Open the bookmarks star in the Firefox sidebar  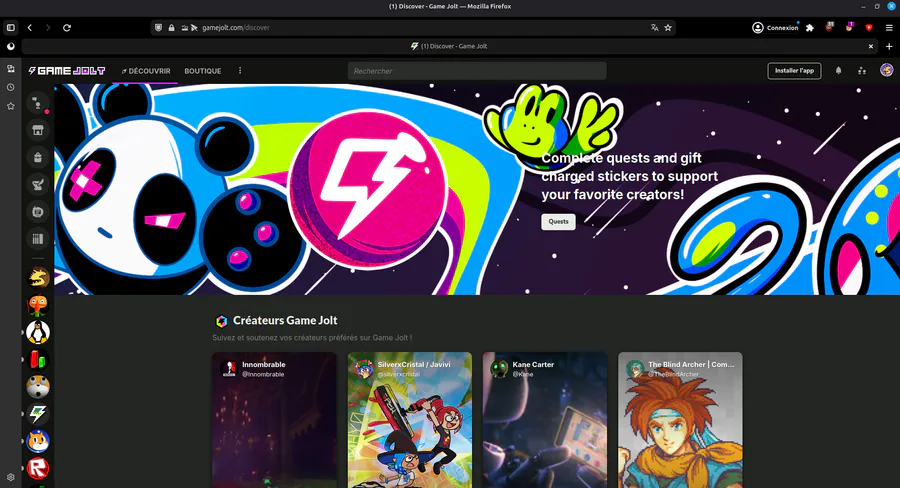10,106
